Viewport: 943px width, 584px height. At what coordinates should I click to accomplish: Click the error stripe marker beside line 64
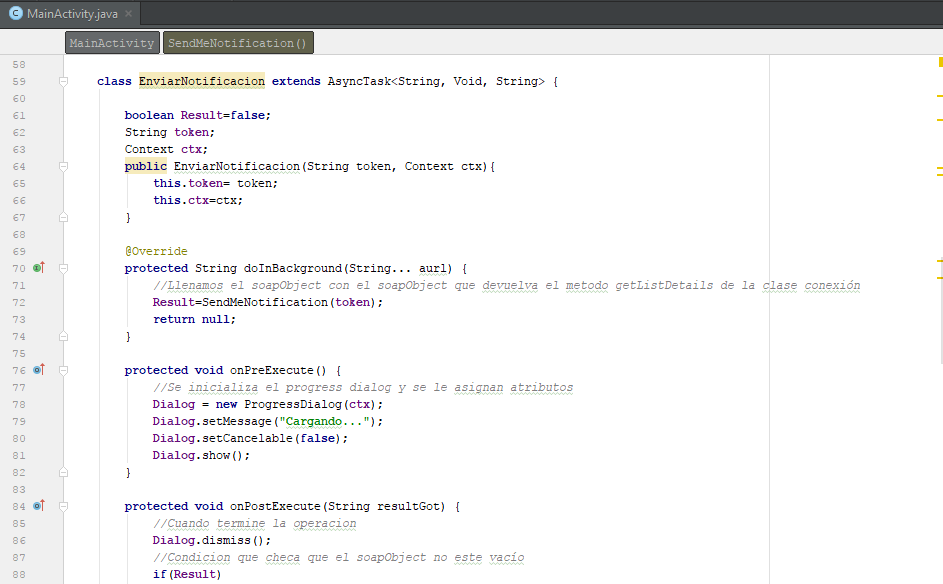[939, 168]
